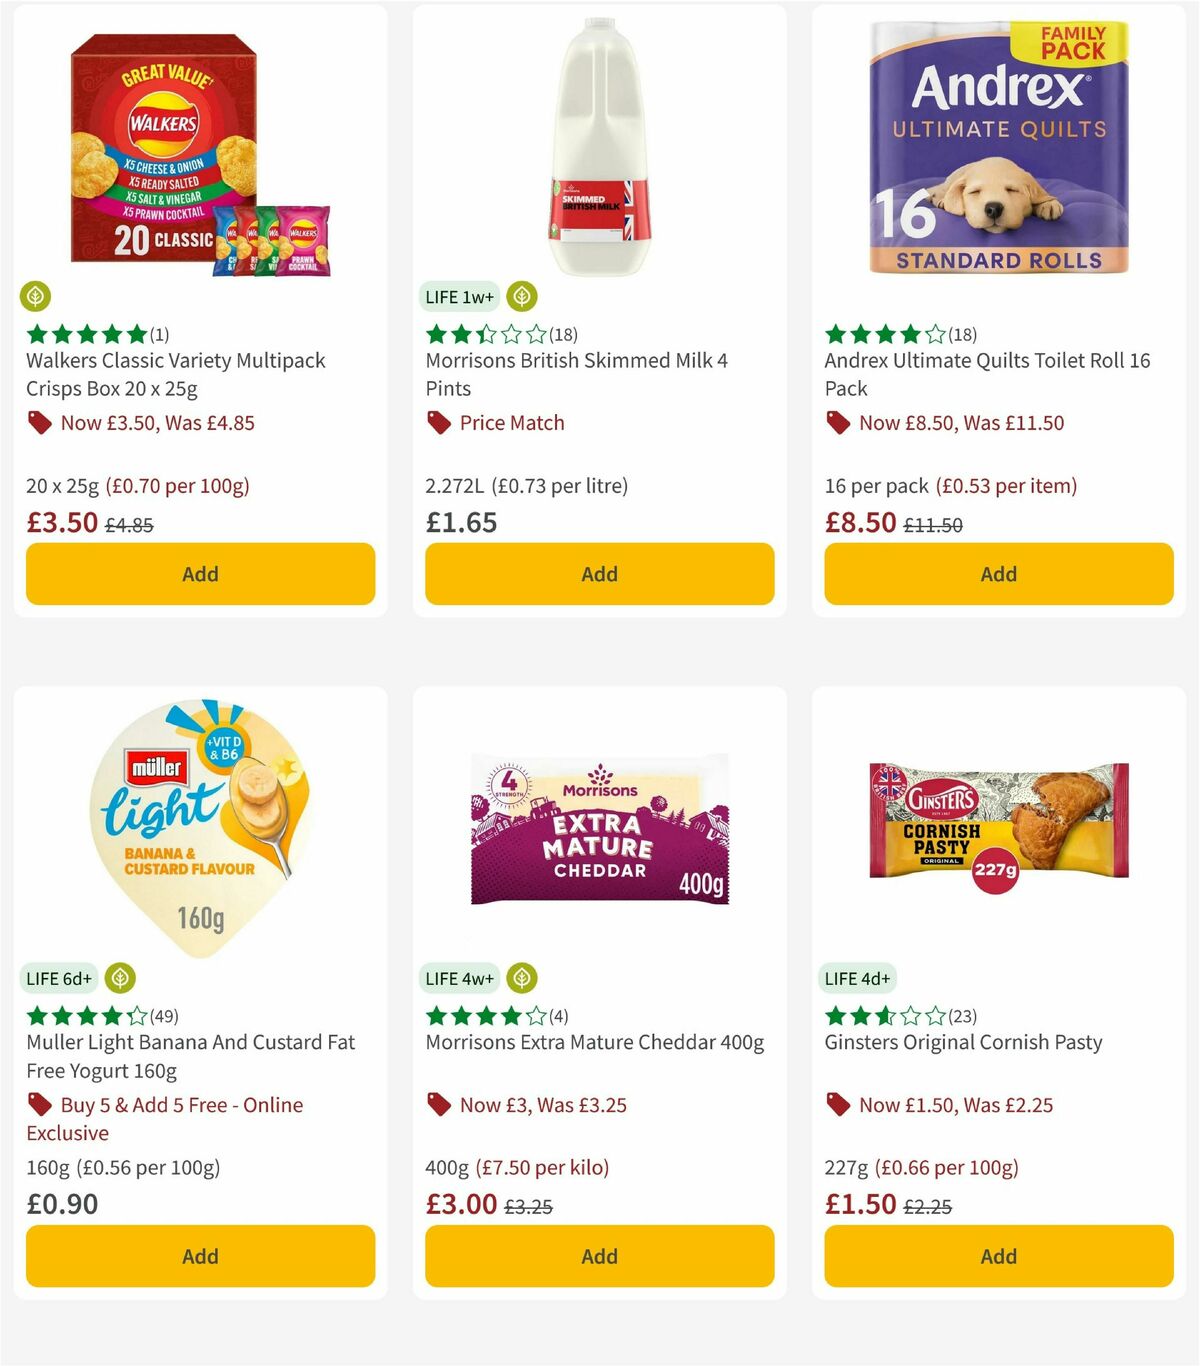The height and width of the screenshot is (1366, 1200).
Task: Click the tag icon beside Ginsters Now £1.50 offer
Action: (838, 1105)
